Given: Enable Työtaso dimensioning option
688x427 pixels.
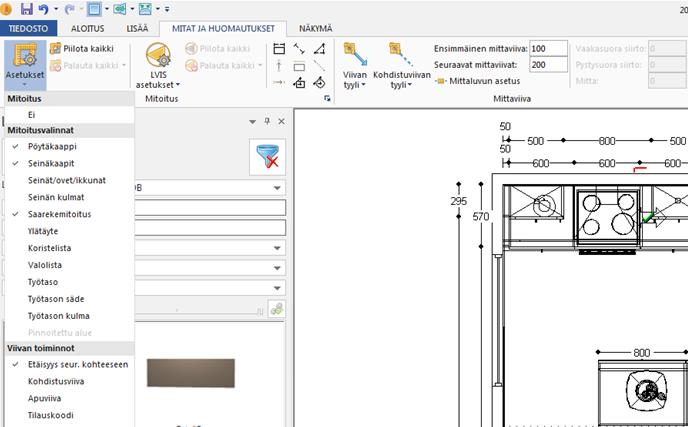Looking at the screenshot, I should coord(69,282).
